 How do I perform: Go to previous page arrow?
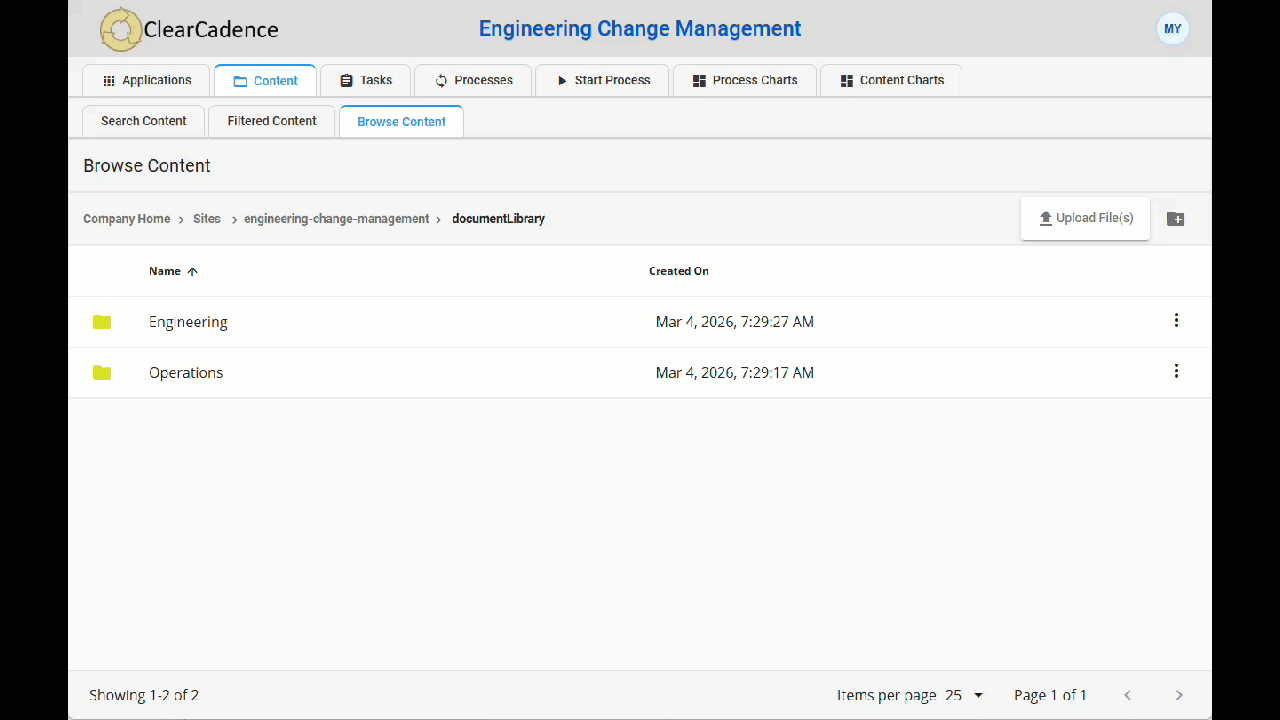point(1128,695)
